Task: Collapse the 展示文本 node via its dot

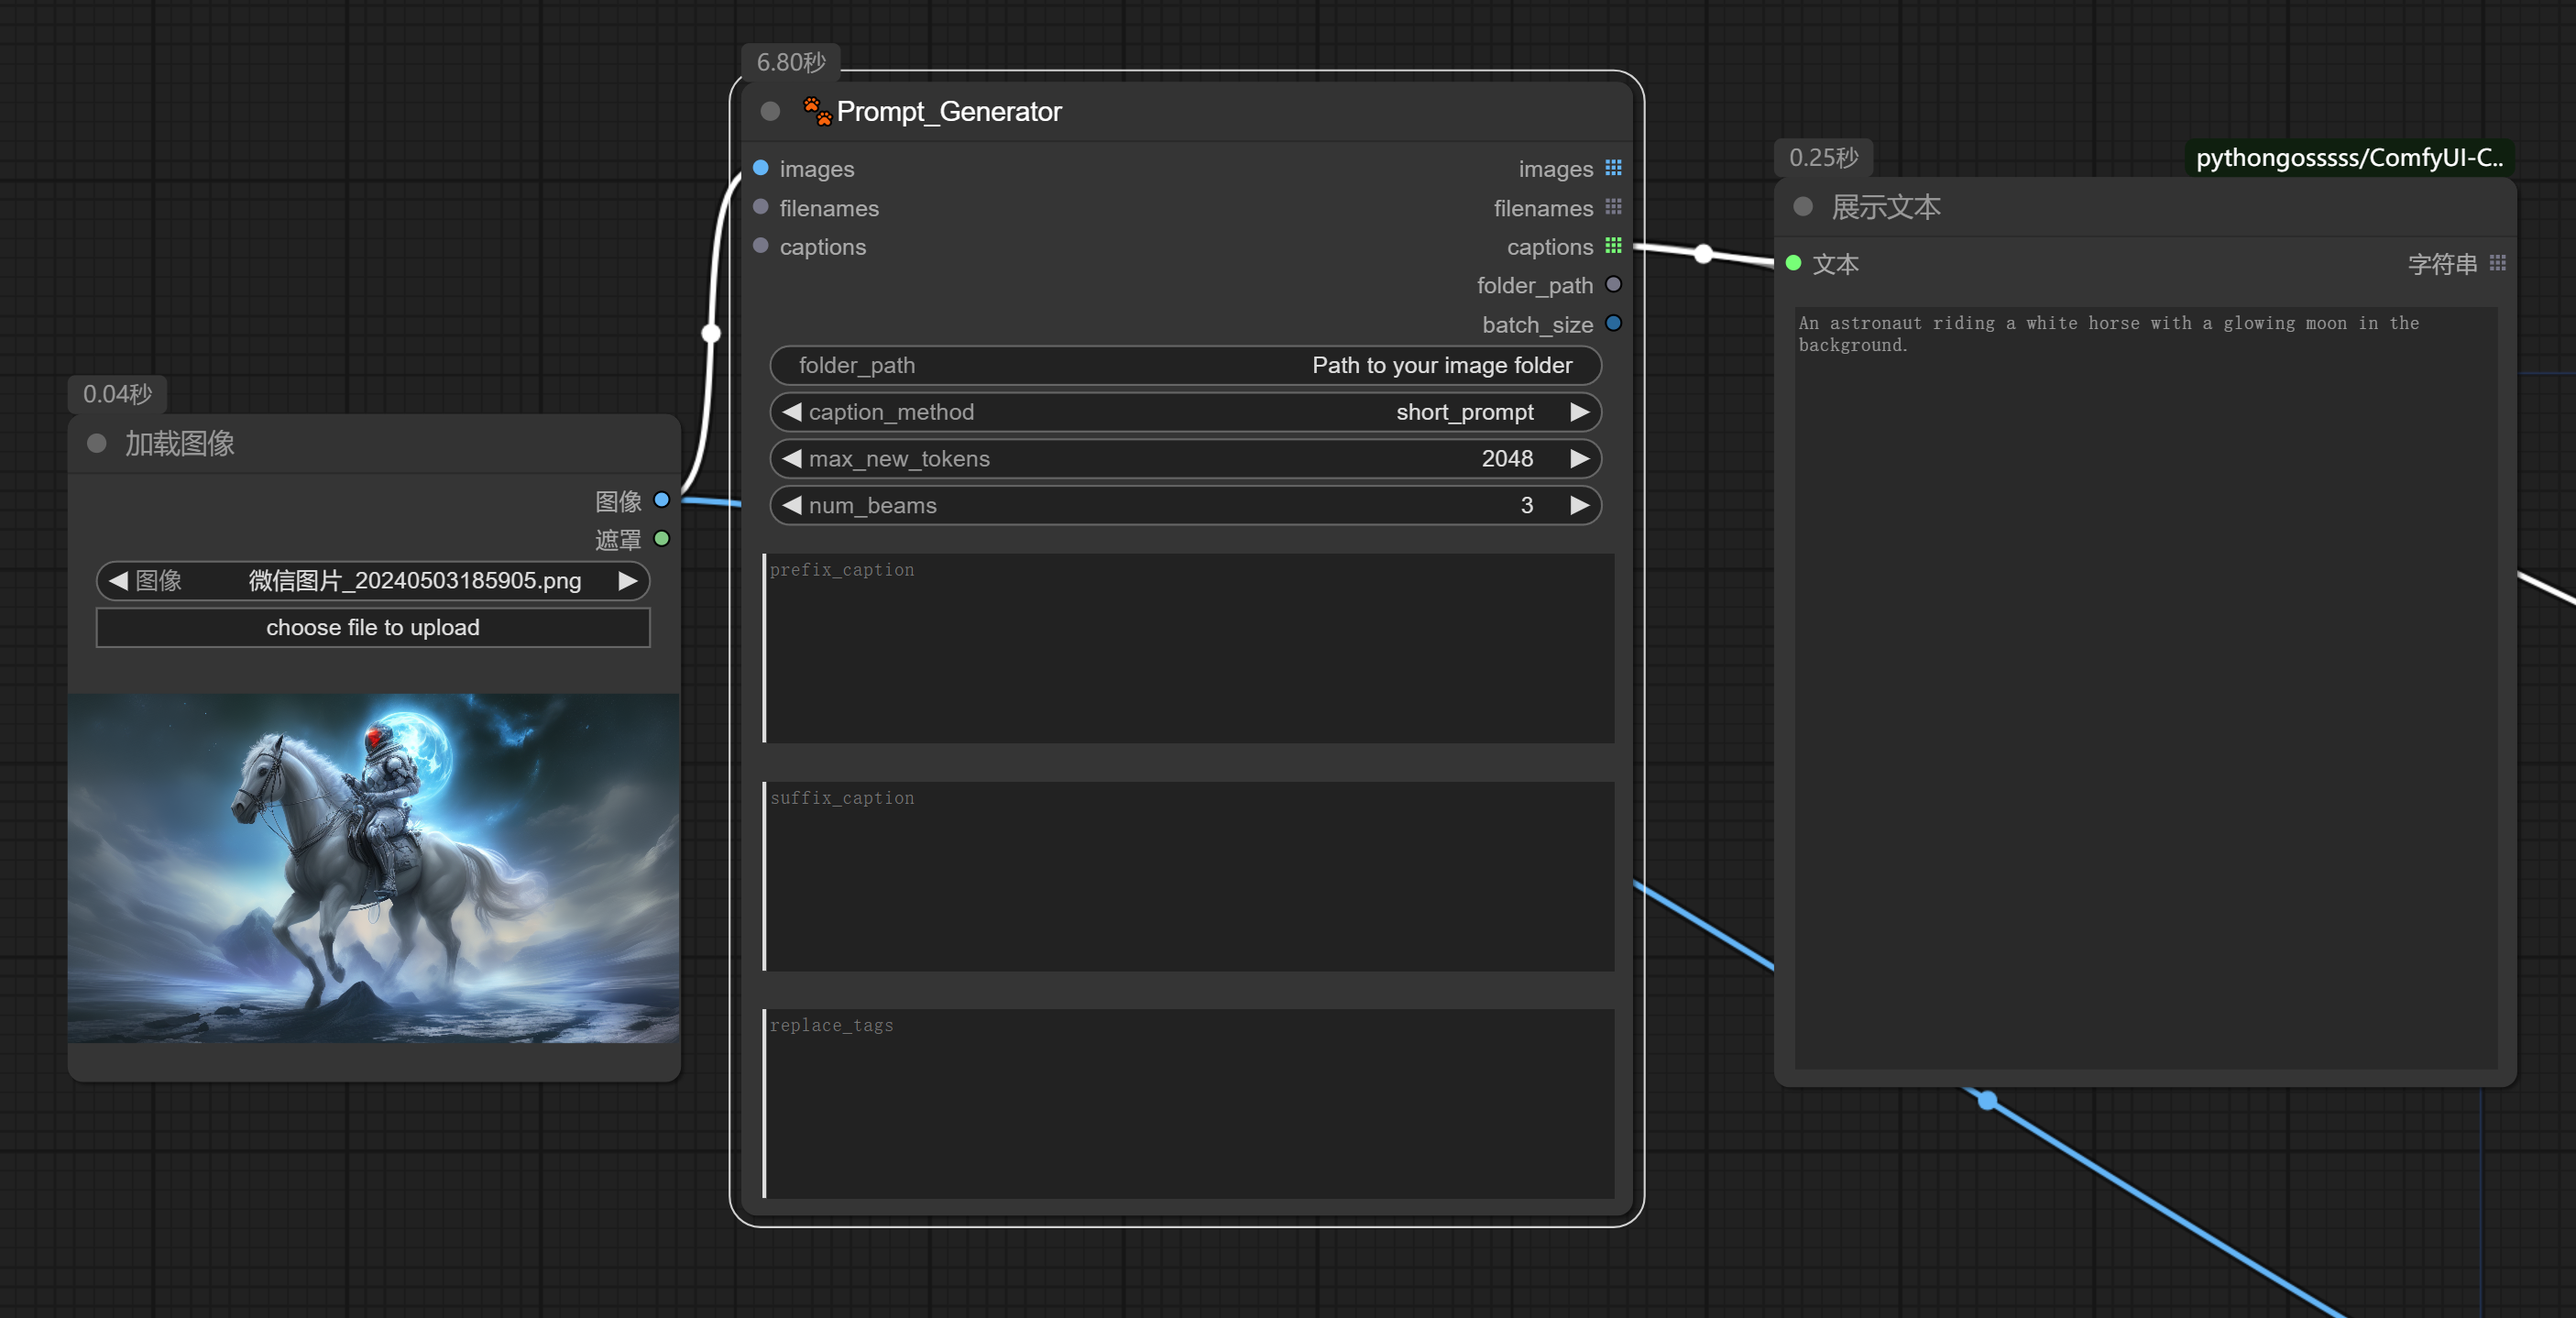Action: [1803, 207]
